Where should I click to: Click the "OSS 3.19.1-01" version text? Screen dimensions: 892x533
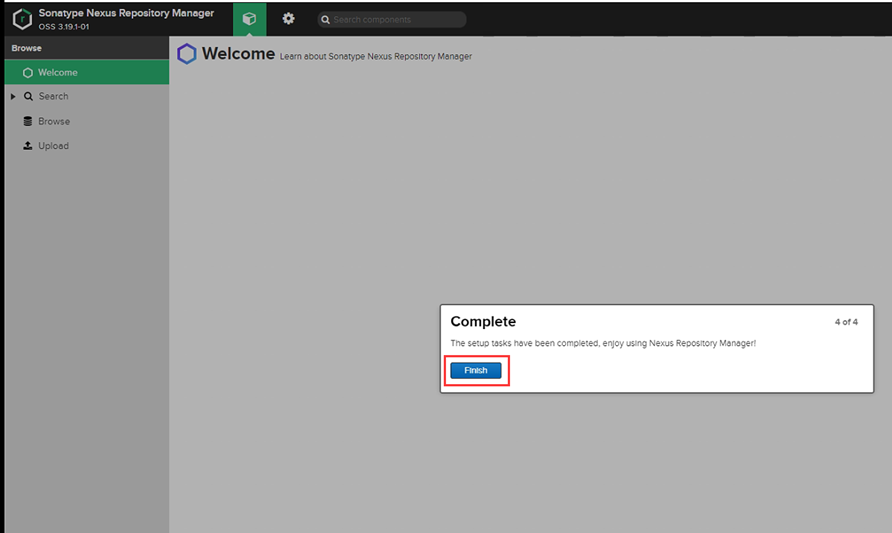pos(64,27)
